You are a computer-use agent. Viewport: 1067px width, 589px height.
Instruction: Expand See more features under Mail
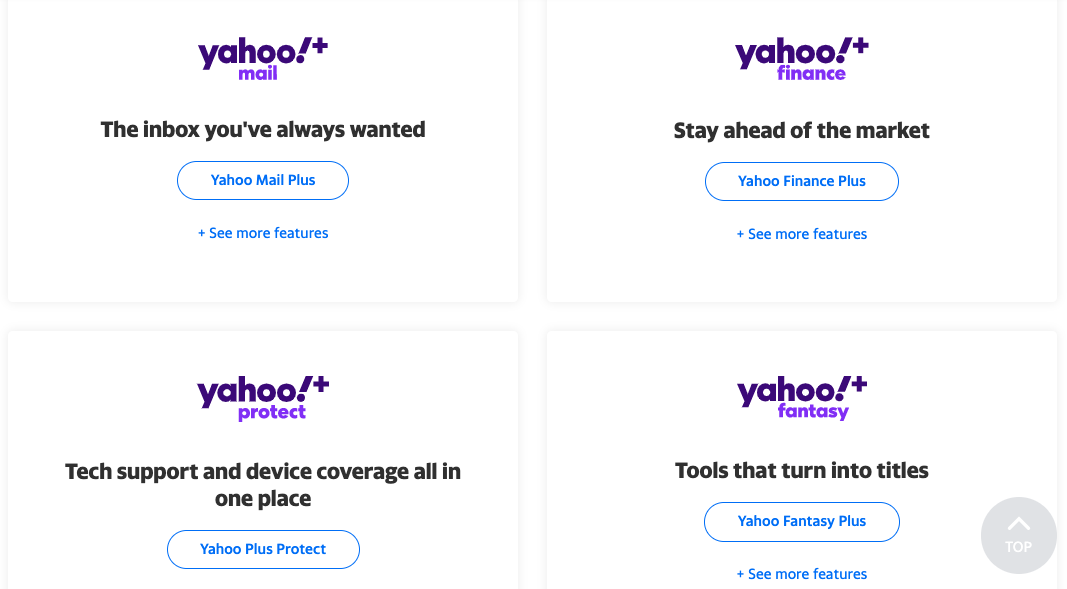262,233
